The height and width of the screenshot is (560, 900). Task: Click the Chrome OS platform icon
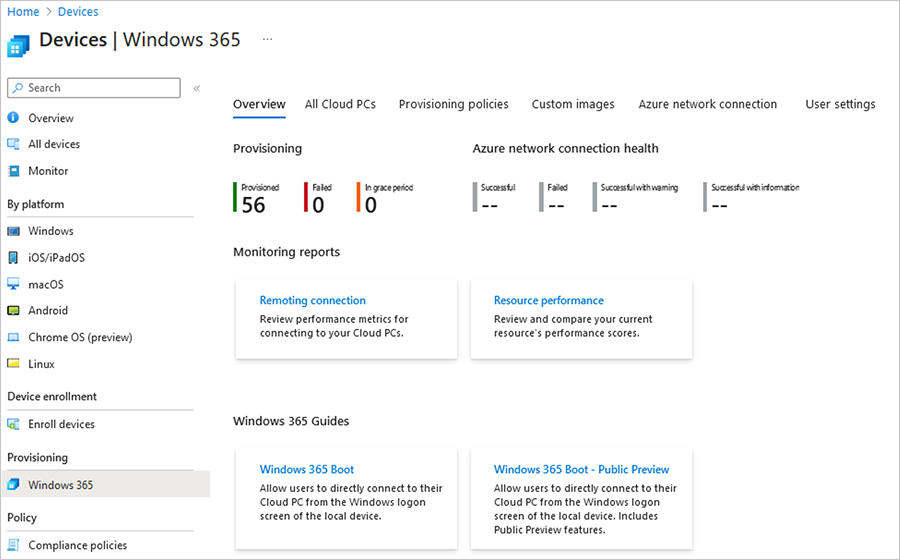(13, 337)
